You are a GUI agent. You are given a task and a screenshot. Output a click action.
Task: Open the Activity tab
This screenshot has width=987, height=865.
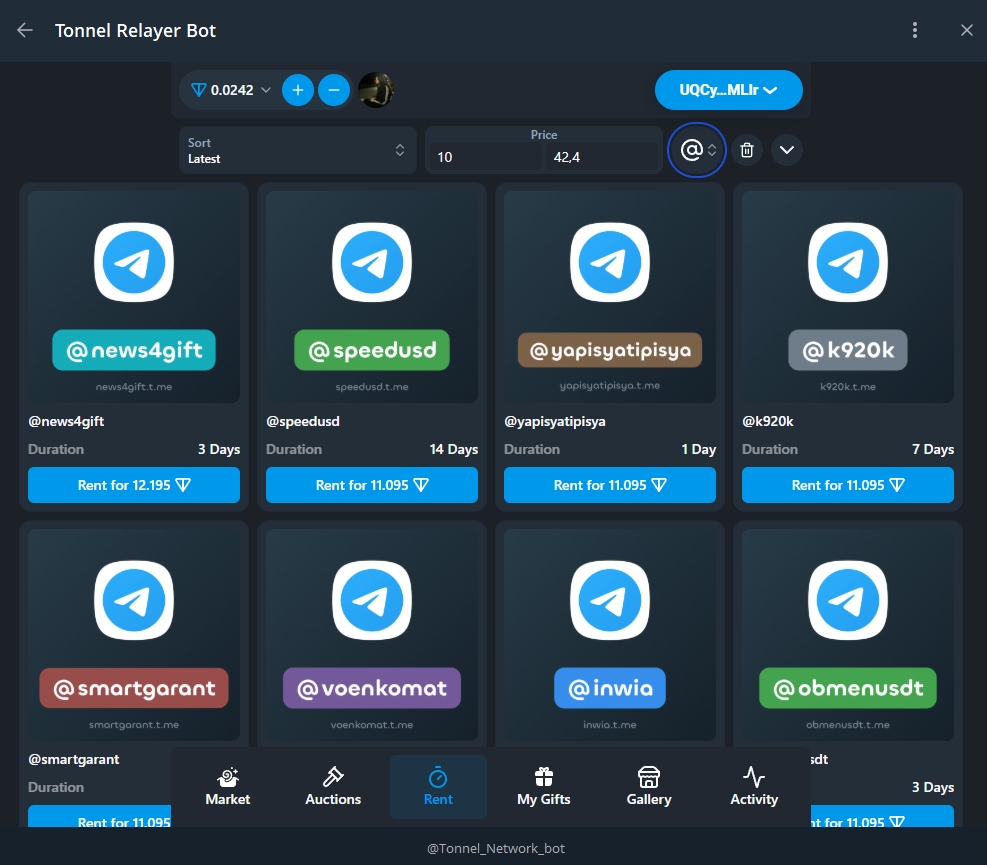coord(754,787)
